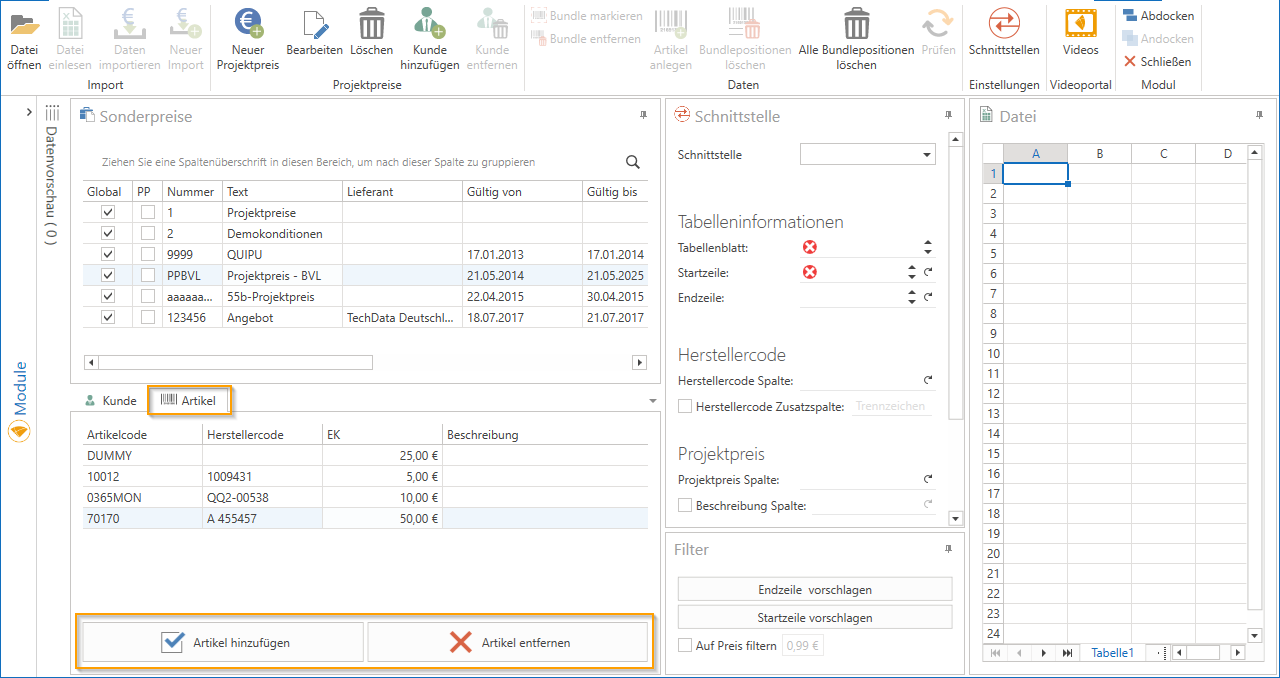Open Schnittstellen settings icon
The image size is (1280, 678).
1003,24
